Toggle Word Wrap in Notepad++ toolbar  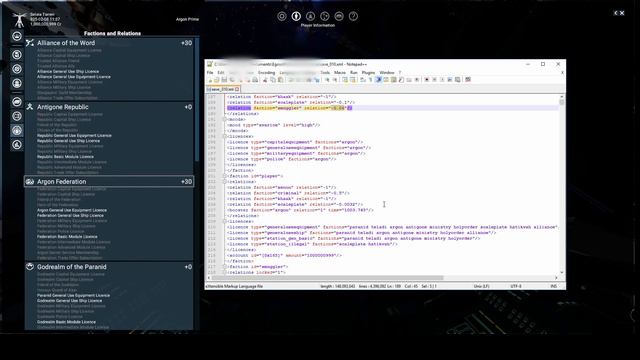pos(362,80)
